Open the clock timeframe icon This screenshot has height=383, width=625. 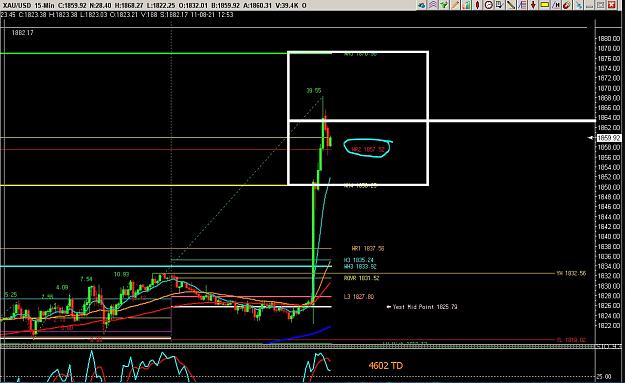(x=488, y=5)
